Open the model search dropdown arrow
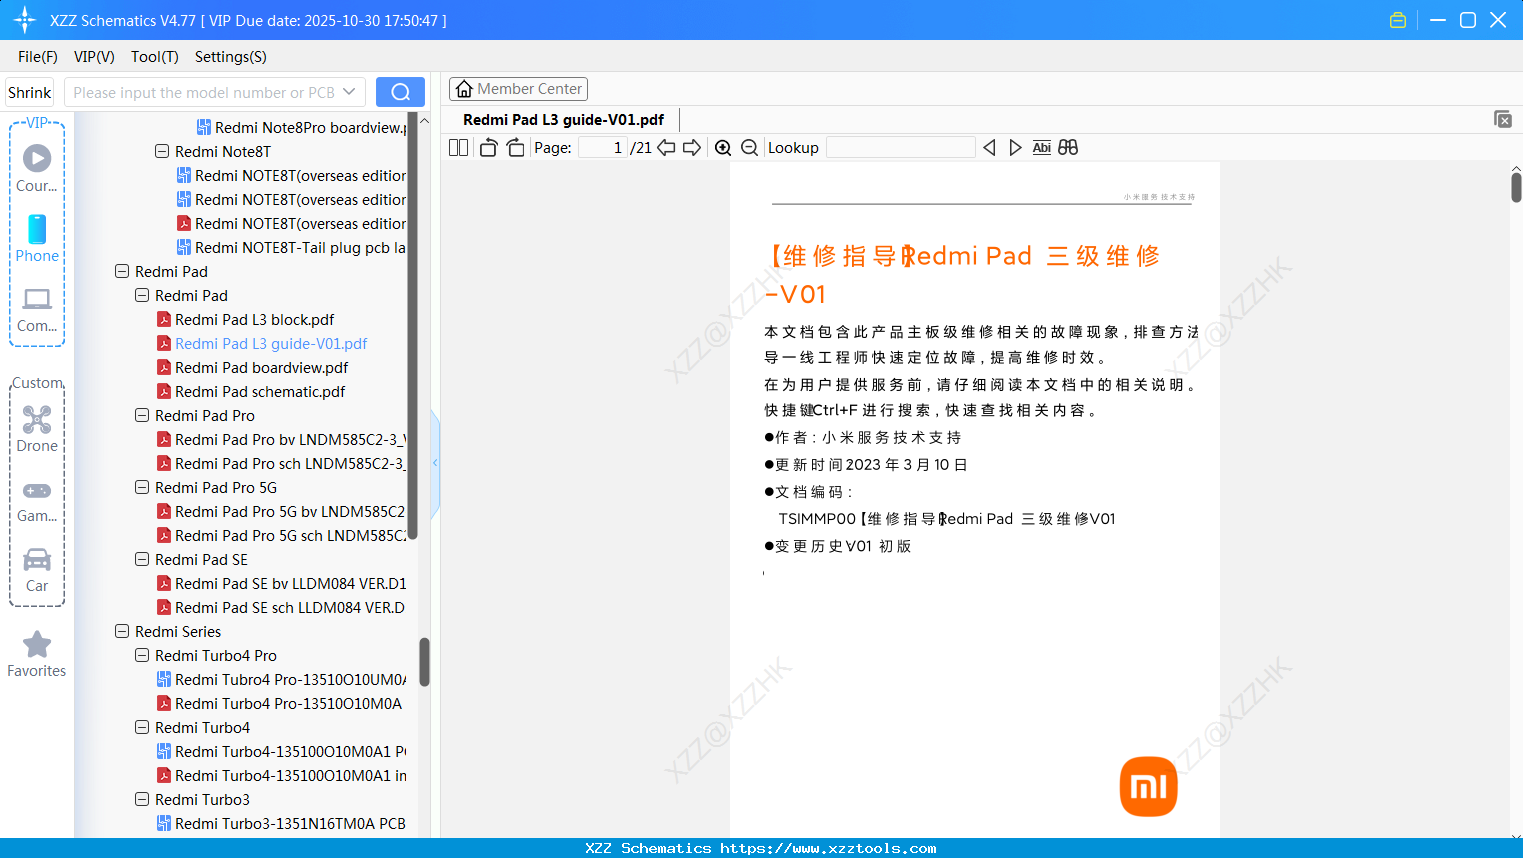 pos(349,91)
